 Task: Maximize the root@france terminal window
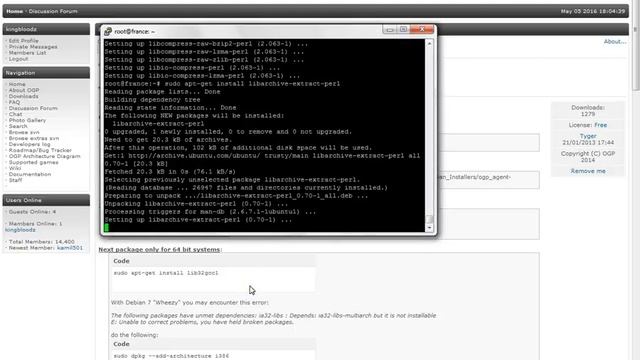tap(403, 29)
